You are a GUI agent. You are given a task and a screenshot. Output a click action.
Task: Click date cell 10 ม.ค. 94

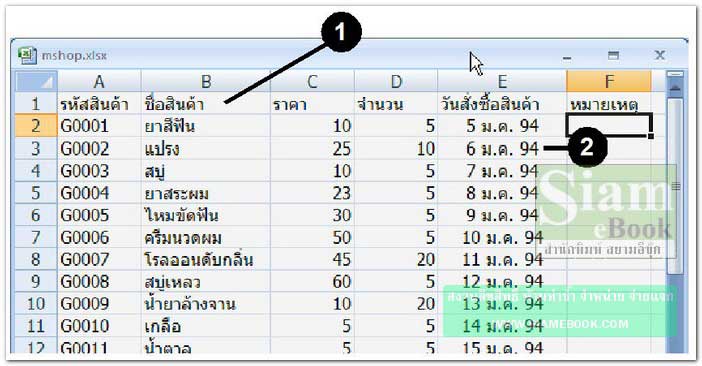(x=502, y=237)
